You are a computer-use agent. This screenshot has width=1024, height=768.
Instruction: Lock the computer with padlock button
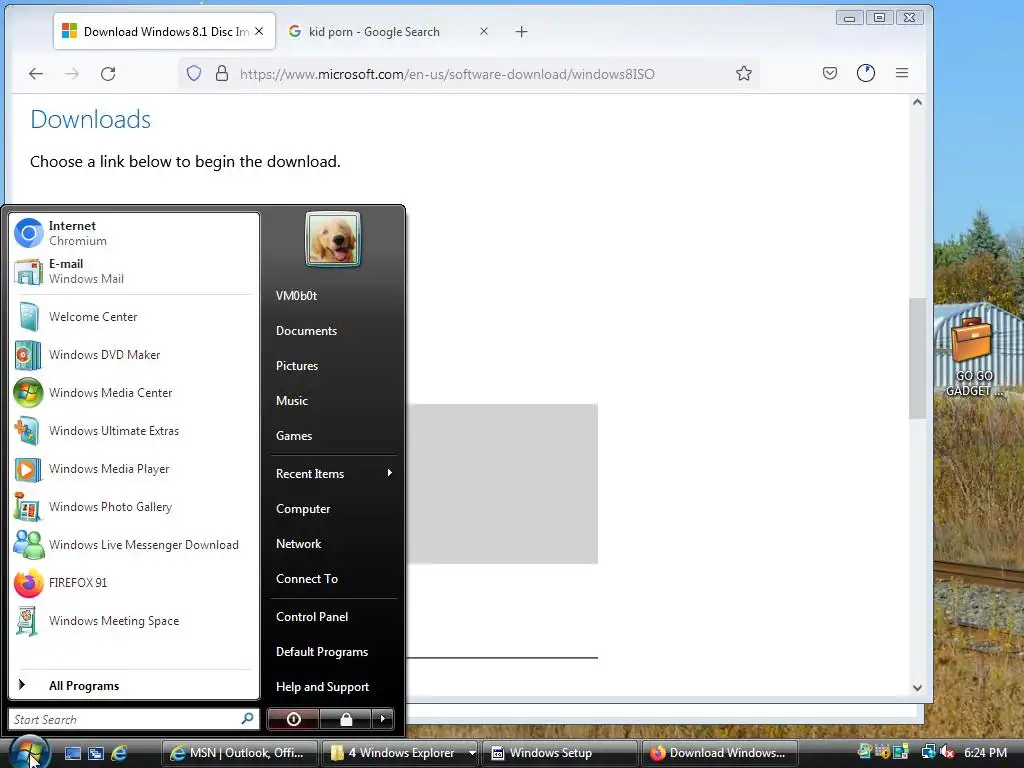coord(345,719)
